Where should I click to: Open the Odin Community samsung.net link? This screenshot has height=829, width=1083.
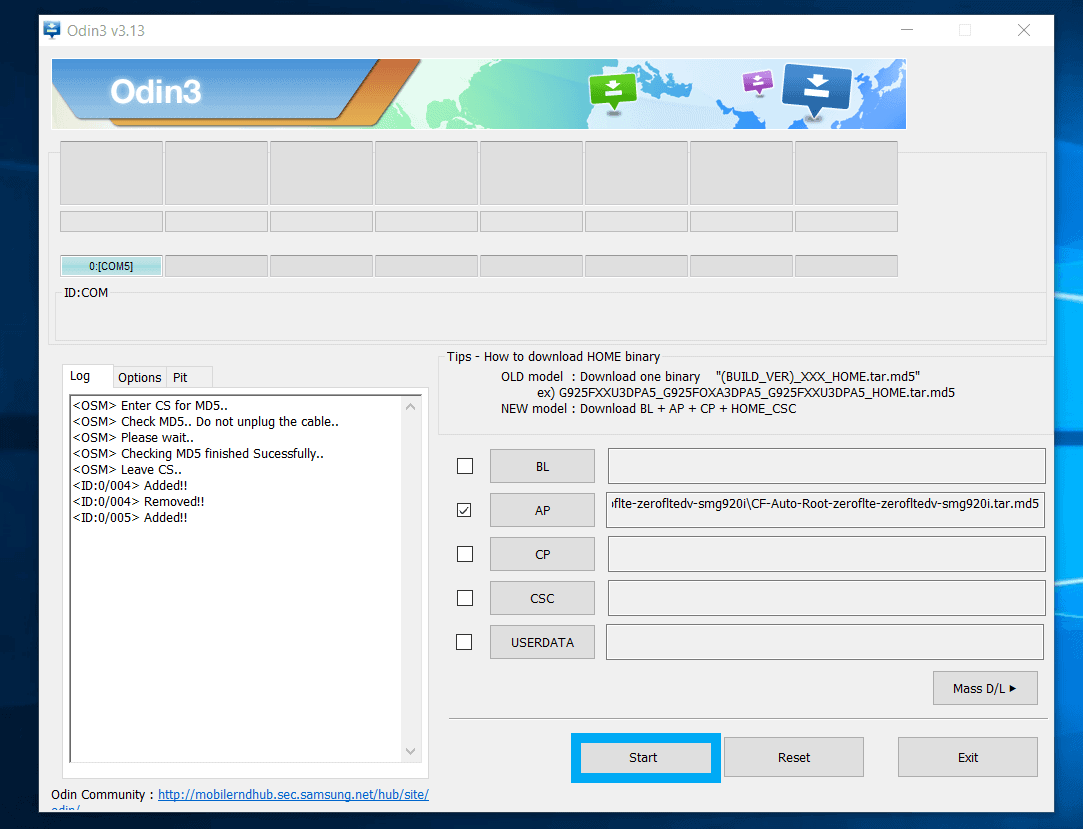point(294,794)
